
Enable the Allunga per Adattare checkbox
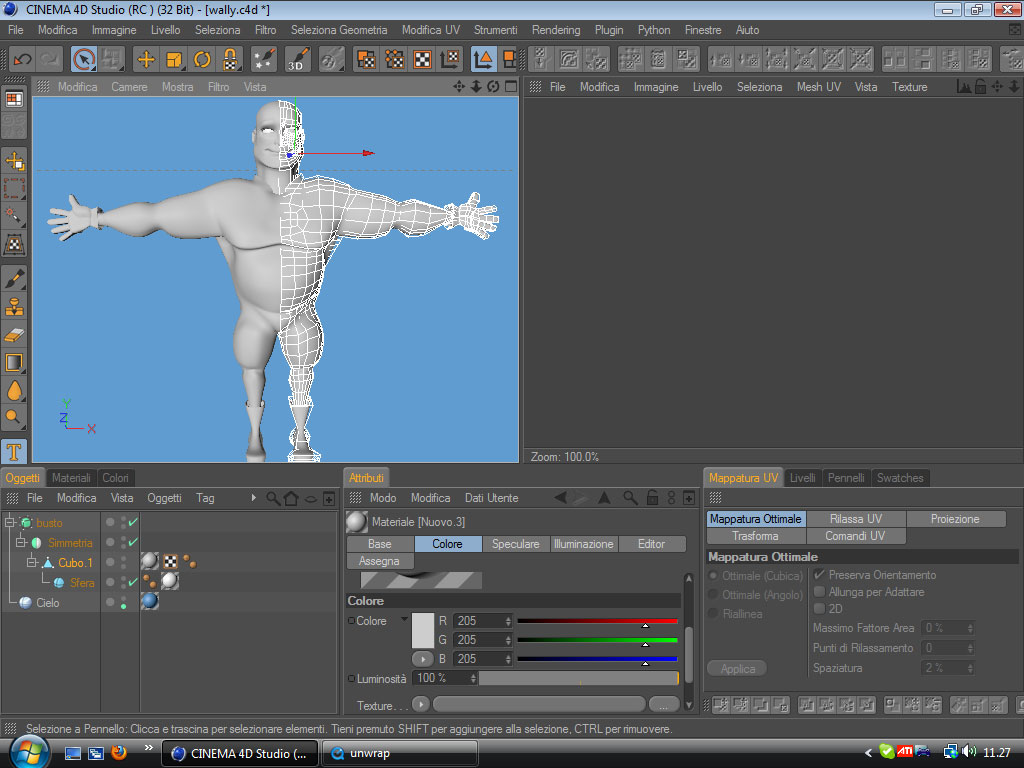820,592
